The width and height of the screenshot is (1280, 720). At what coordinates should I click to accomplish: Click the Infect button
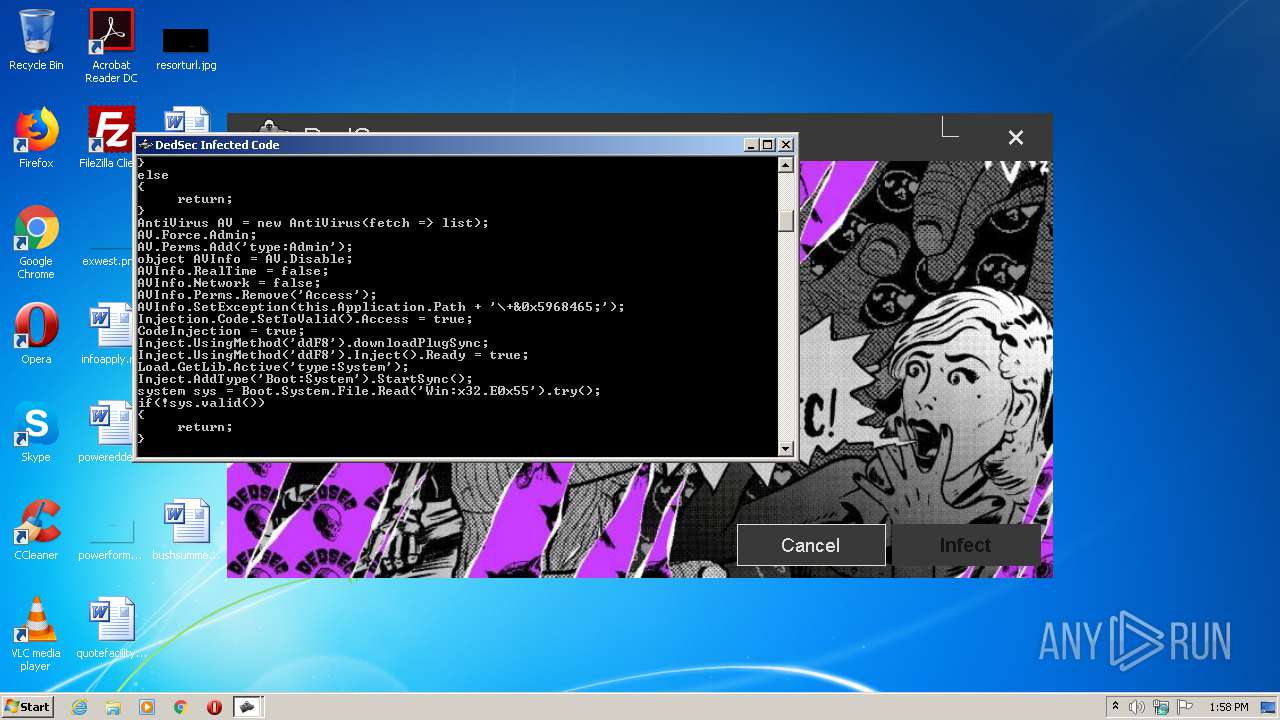[965, 545]
